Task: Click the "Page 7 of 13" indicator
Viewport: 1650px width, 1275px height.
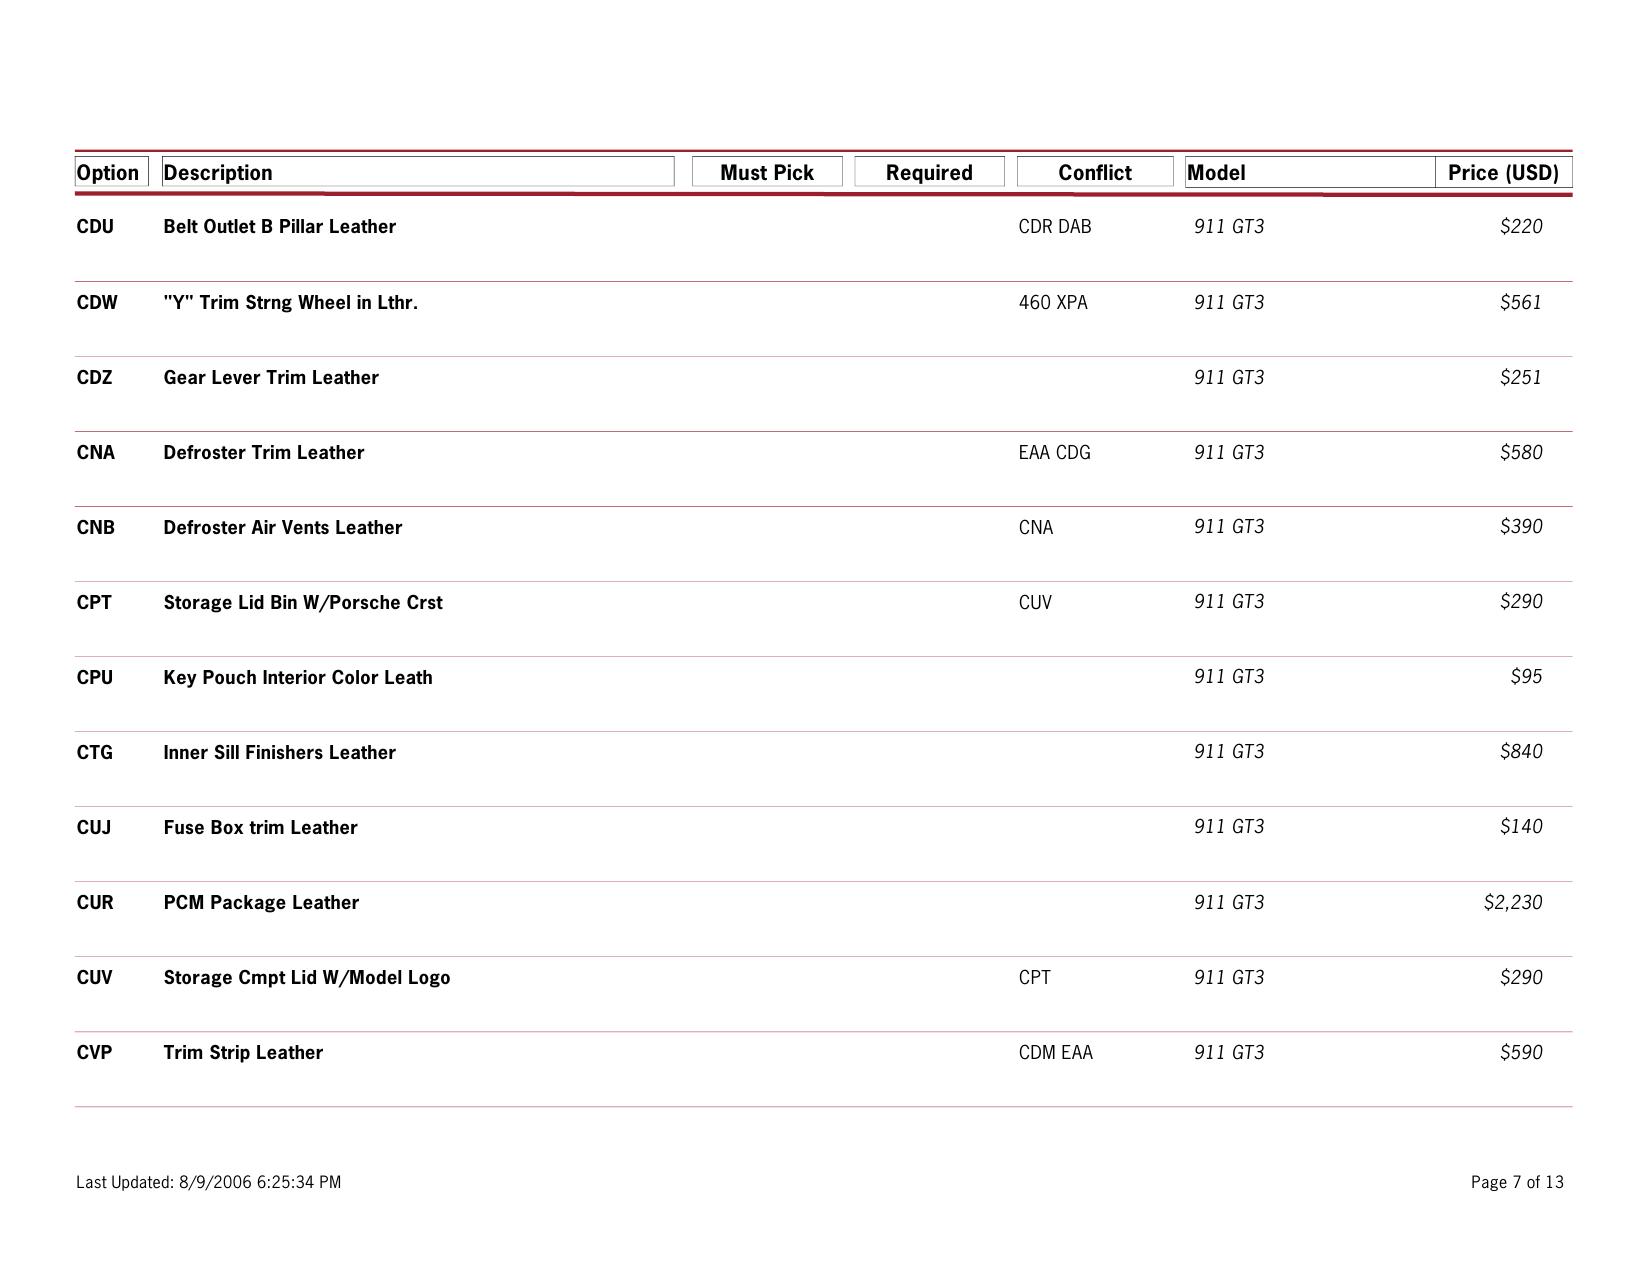Action: tap(1516, 1183)
